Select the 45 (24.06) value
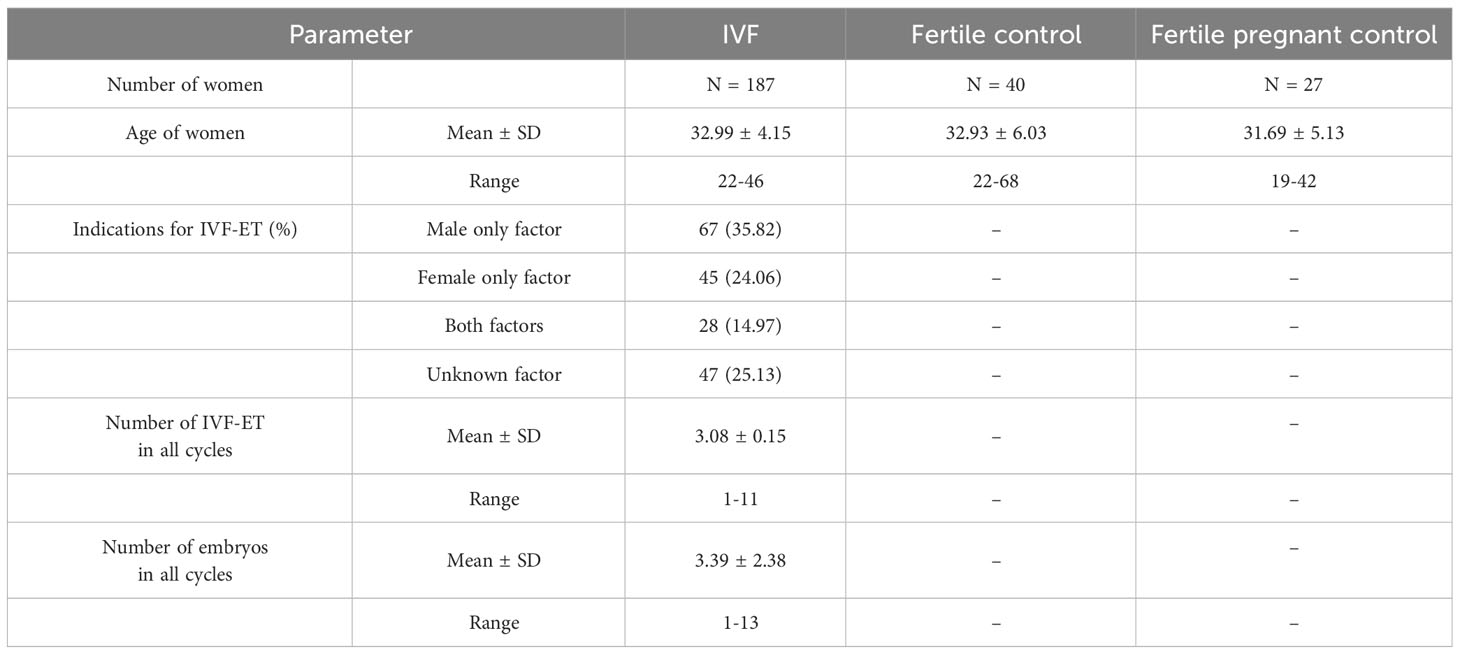 click(736, 278)
